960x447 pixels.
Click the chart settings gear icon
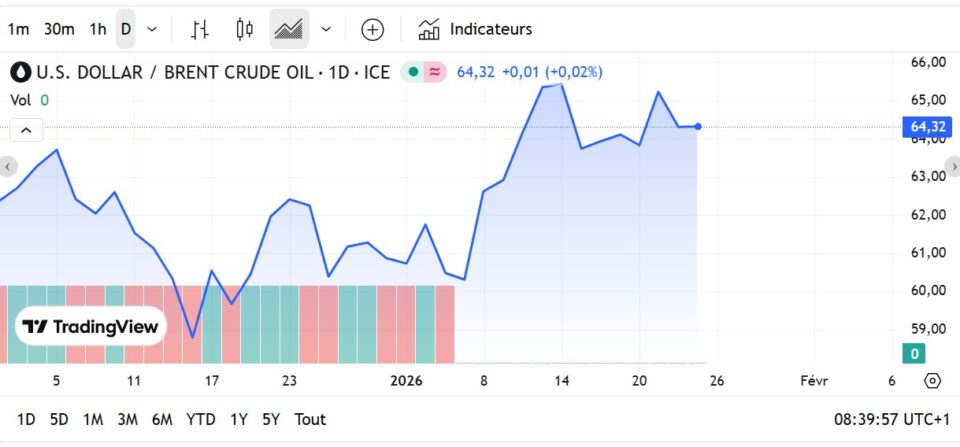[932, 381]
